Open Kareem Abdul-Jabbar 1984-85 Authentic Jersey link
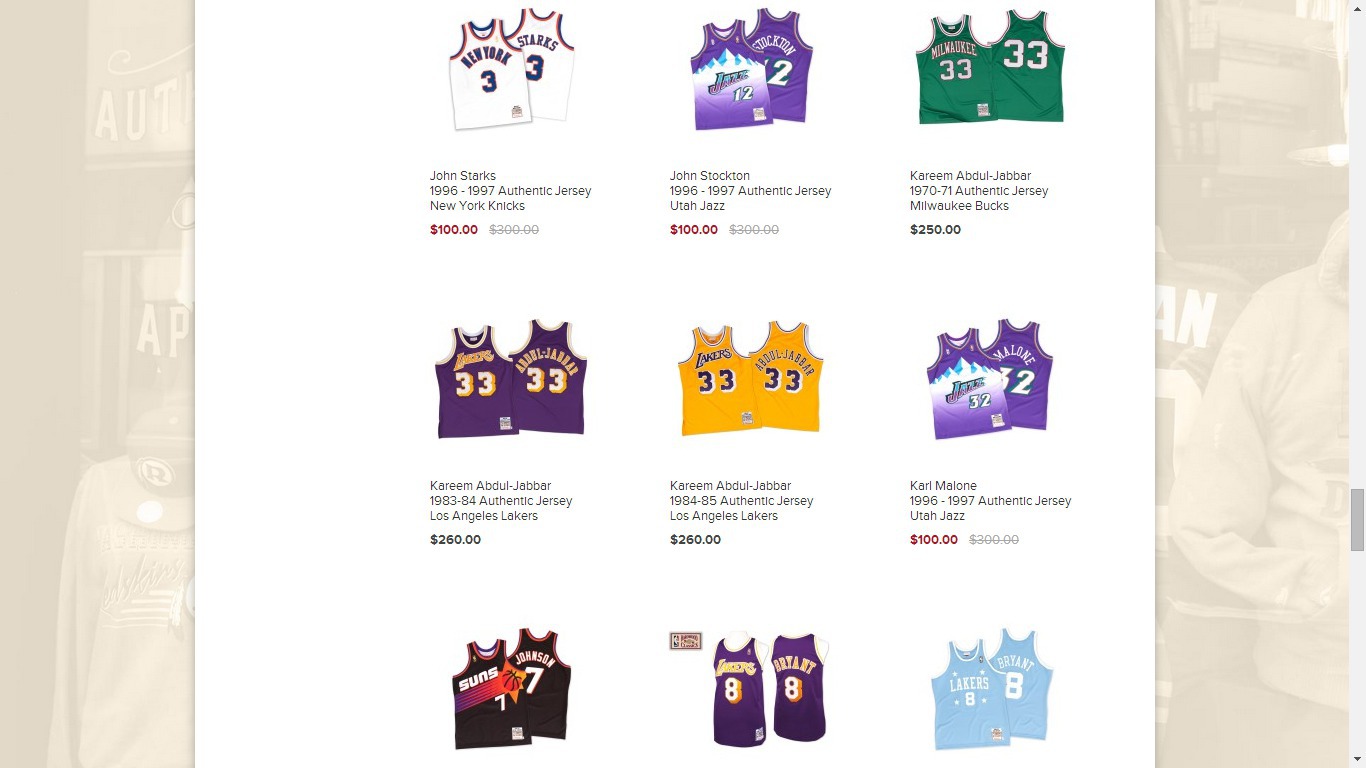 (x=742, y=501)
